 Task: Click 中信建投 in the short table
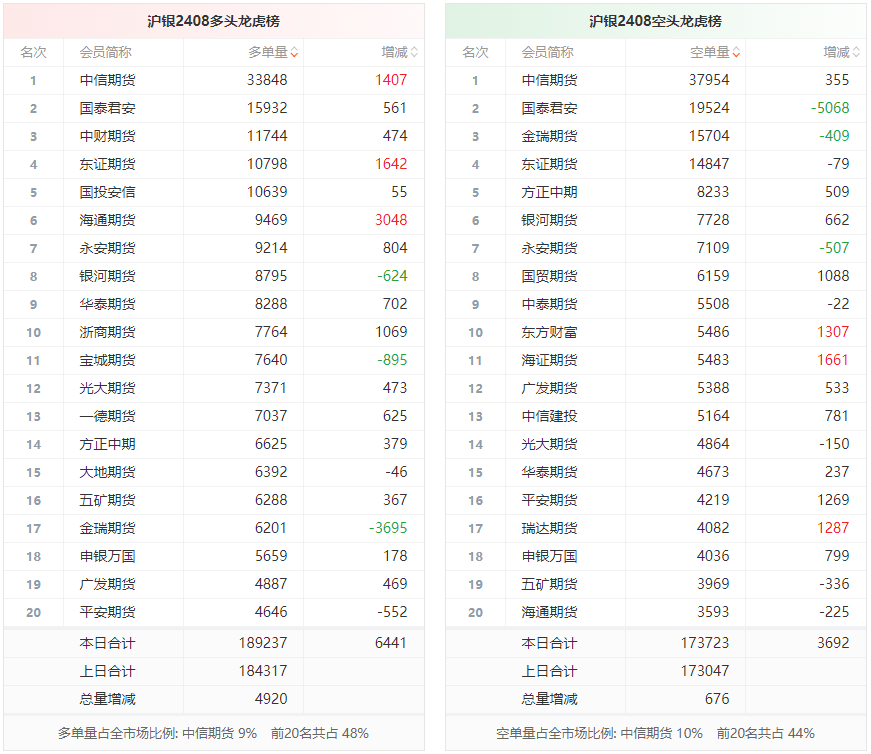click(x=549, y=416)
